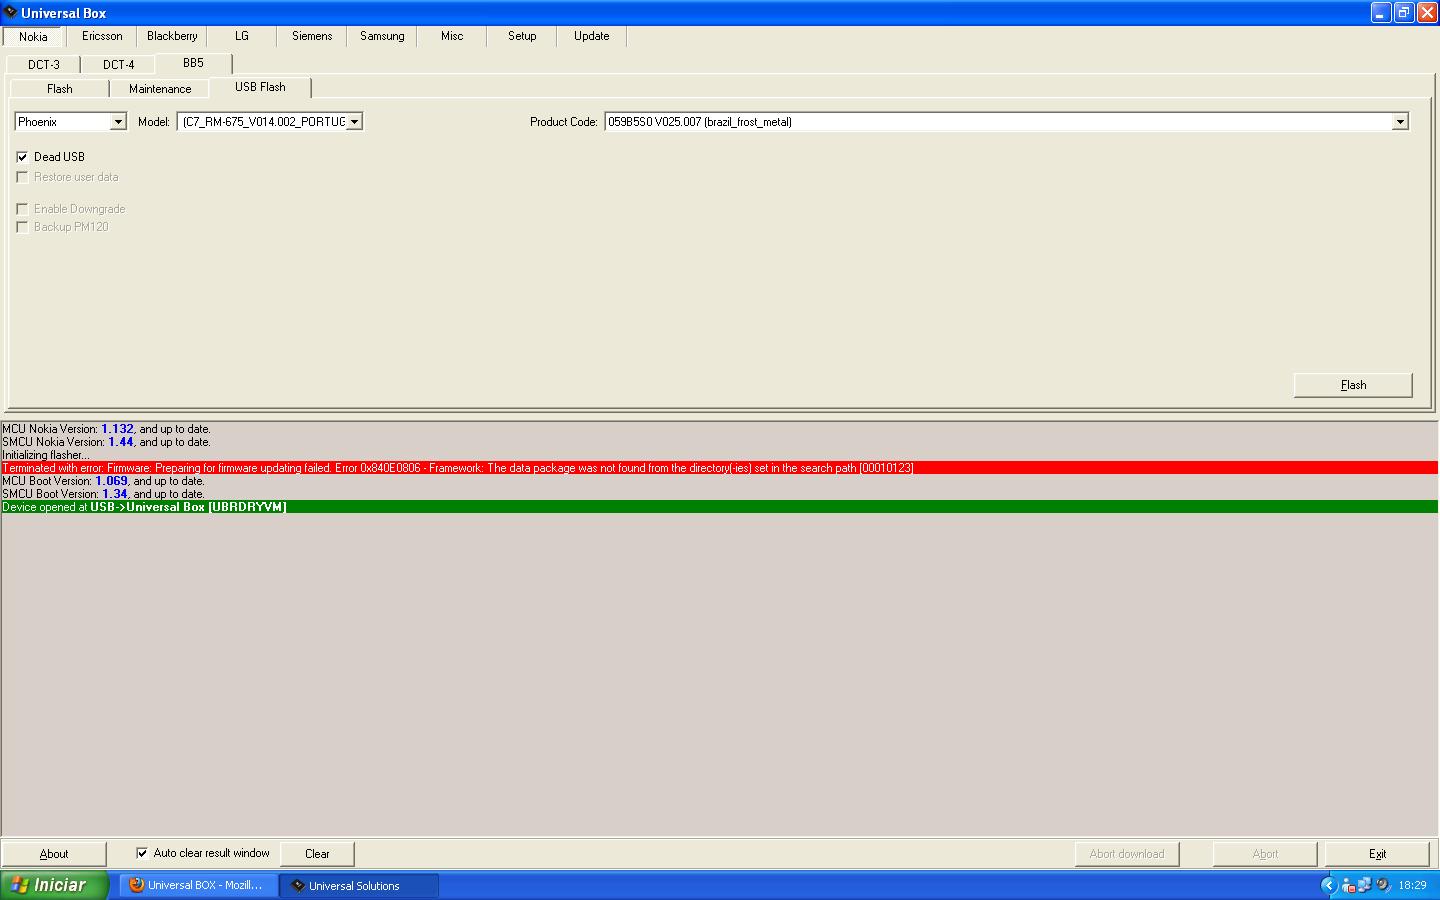Screen dimensions: 1440x900
Task: Click the Abort download button
Action: point(1127,854)
